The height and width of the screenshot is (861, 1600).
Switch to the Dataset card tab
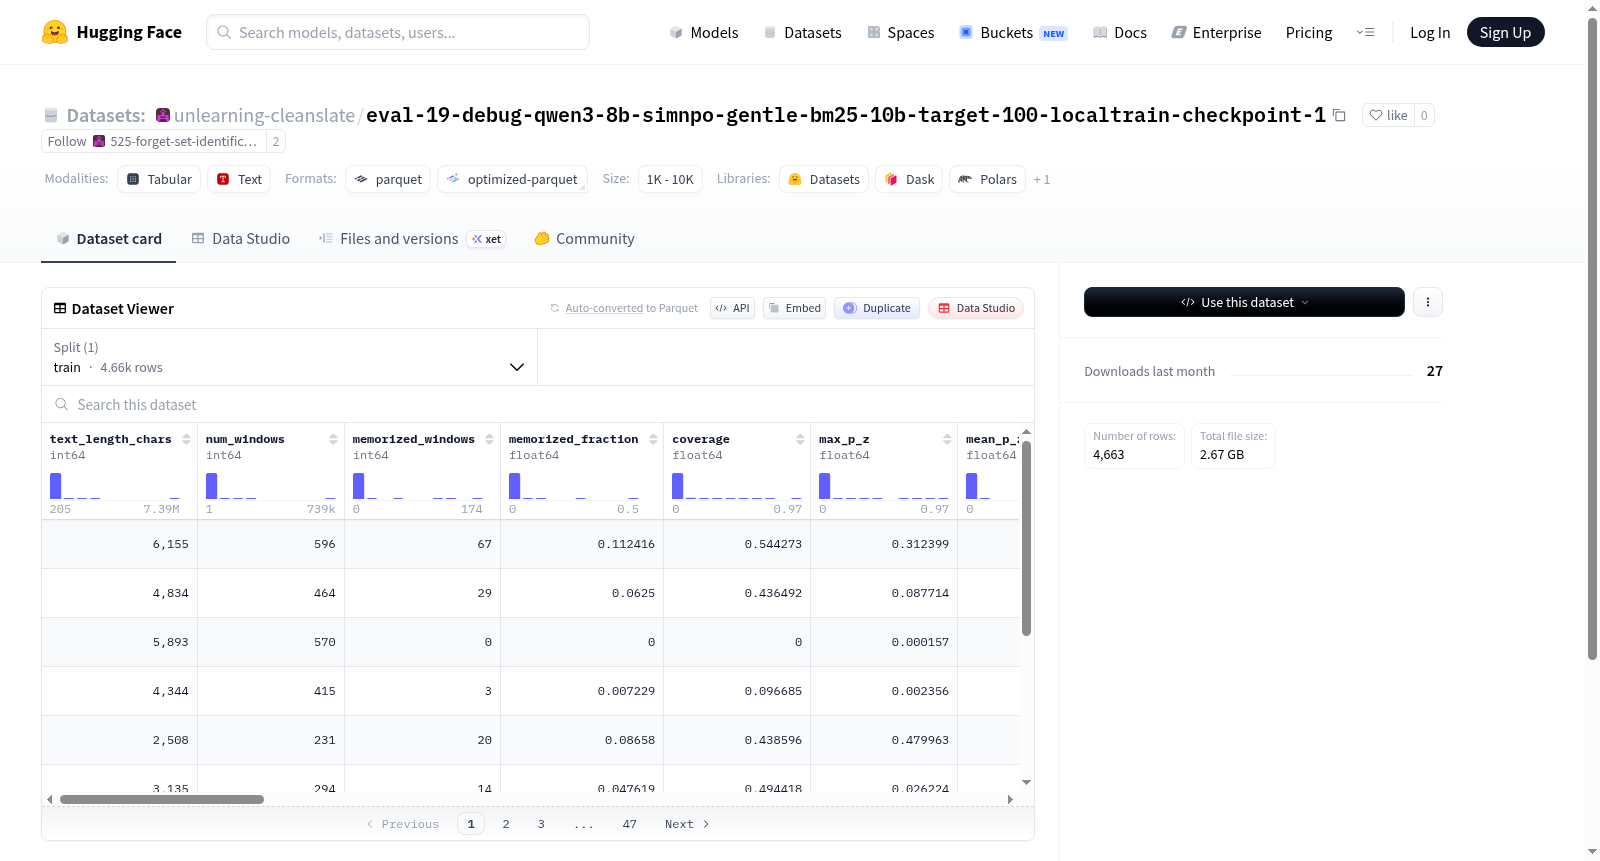tap(109, 239)
